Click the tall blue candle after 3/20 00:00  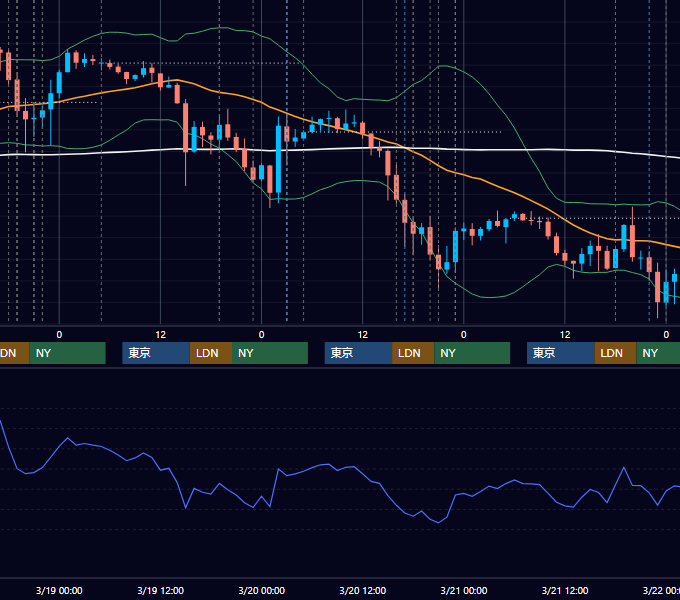(x=278, y=159)
